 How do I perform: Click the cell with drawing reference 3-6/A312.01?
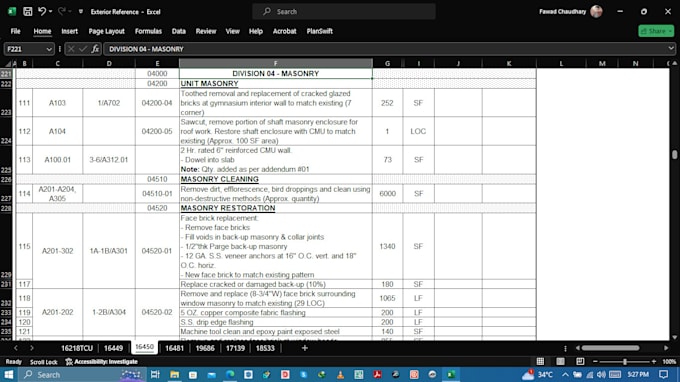click(x=109, y=160)
